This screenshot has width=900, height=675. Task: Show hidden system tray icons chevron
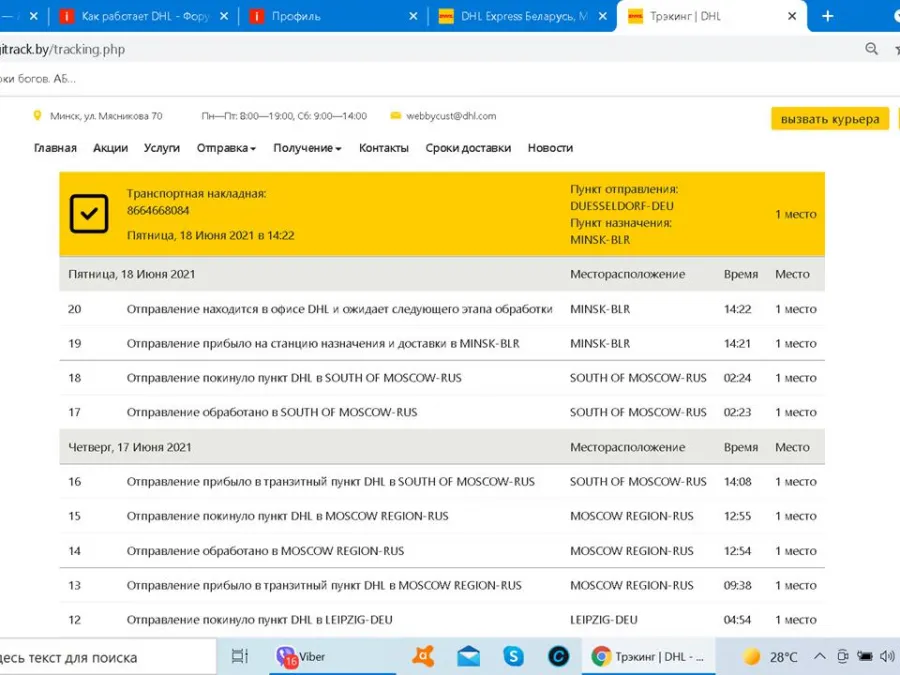coord(820,656)
